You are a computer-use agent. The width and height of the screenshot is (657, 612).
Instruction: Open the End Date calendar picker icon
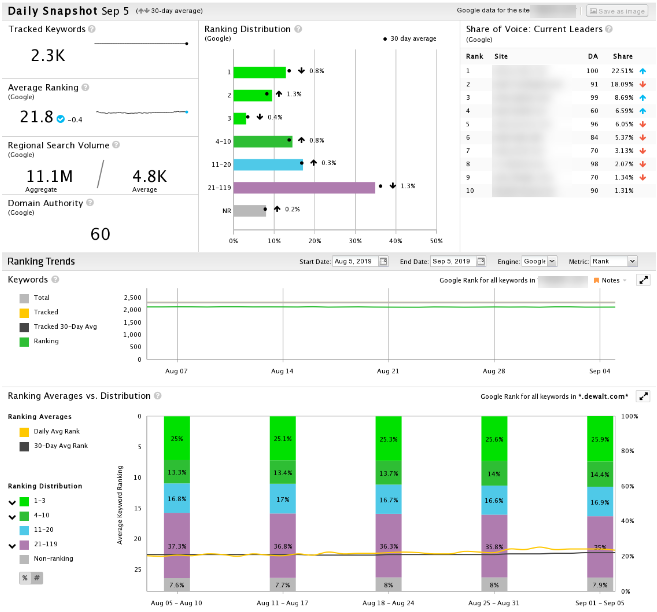[480, 262]
